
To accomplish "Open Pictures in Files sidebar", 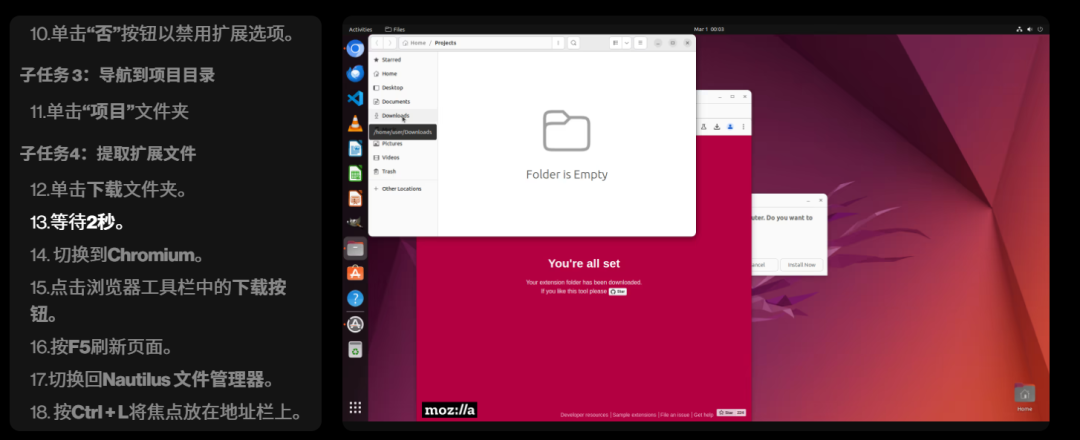I will [403, 143].
